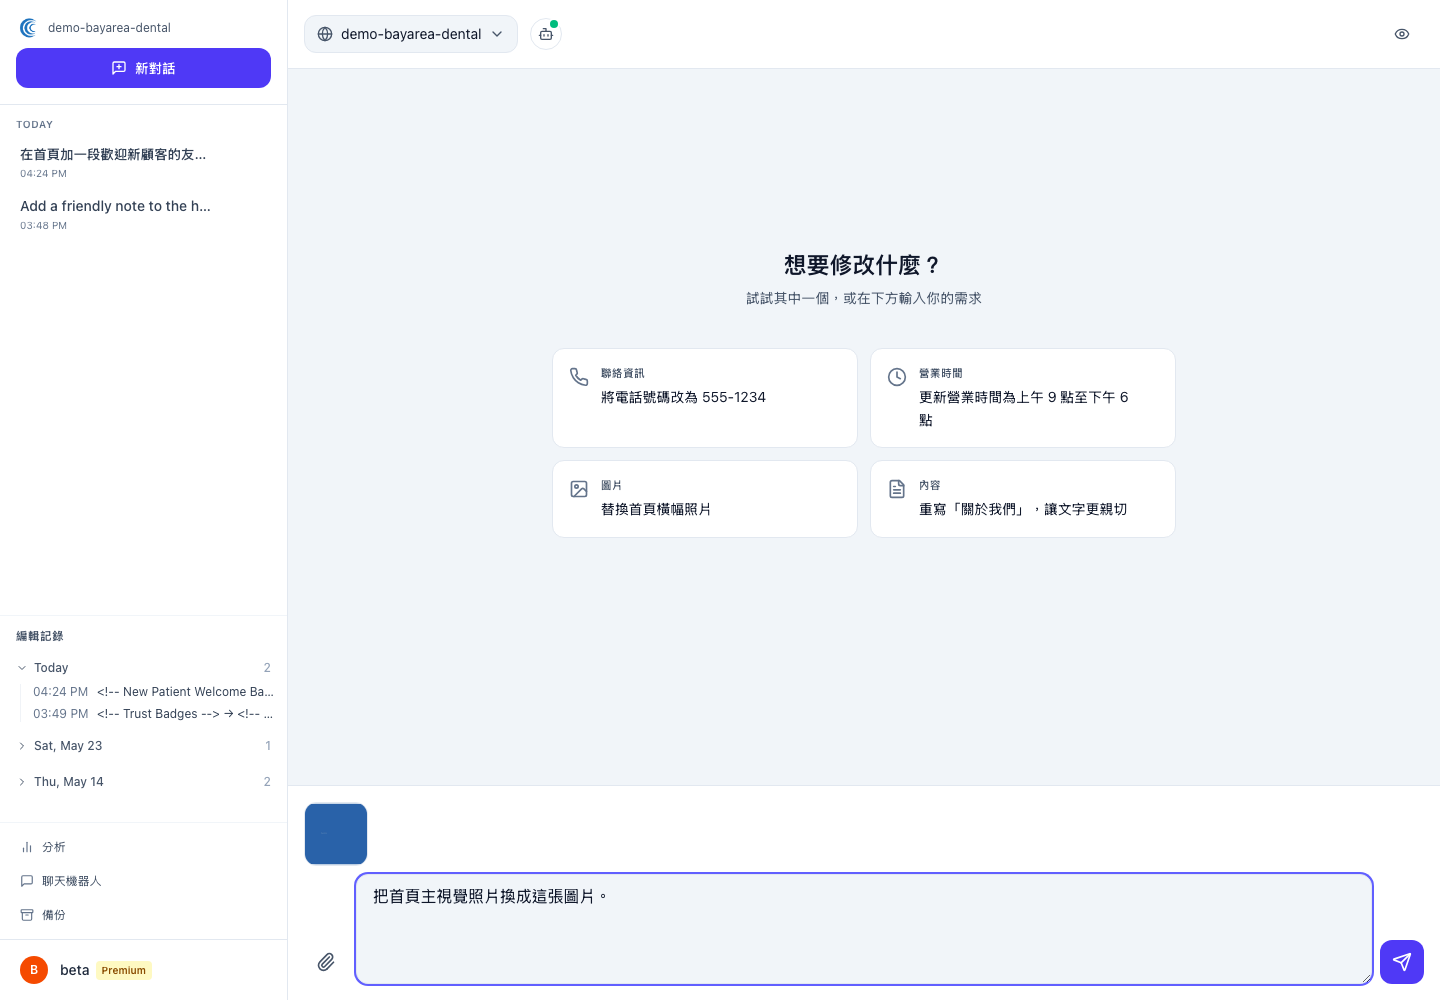Open the chatbot status robot icon

click(x=546, y=34)
